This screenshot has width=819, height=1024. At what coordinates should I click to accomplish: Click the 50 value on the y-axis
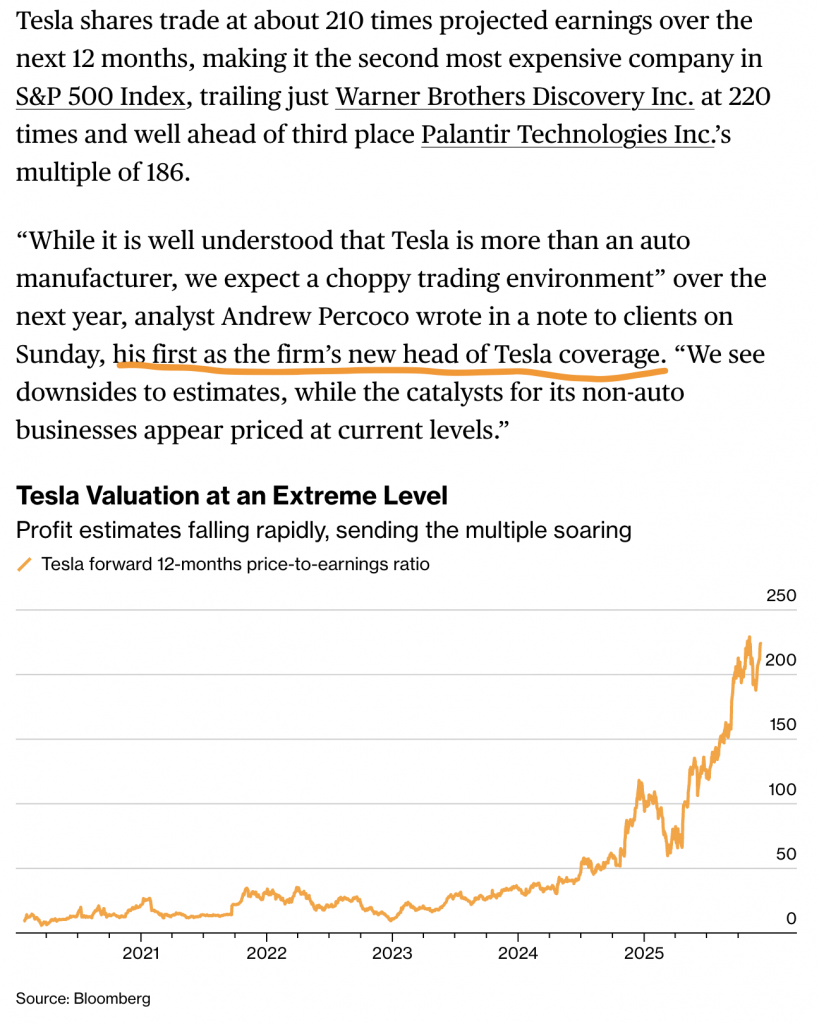pyautogui.click(x=785, y=854)
